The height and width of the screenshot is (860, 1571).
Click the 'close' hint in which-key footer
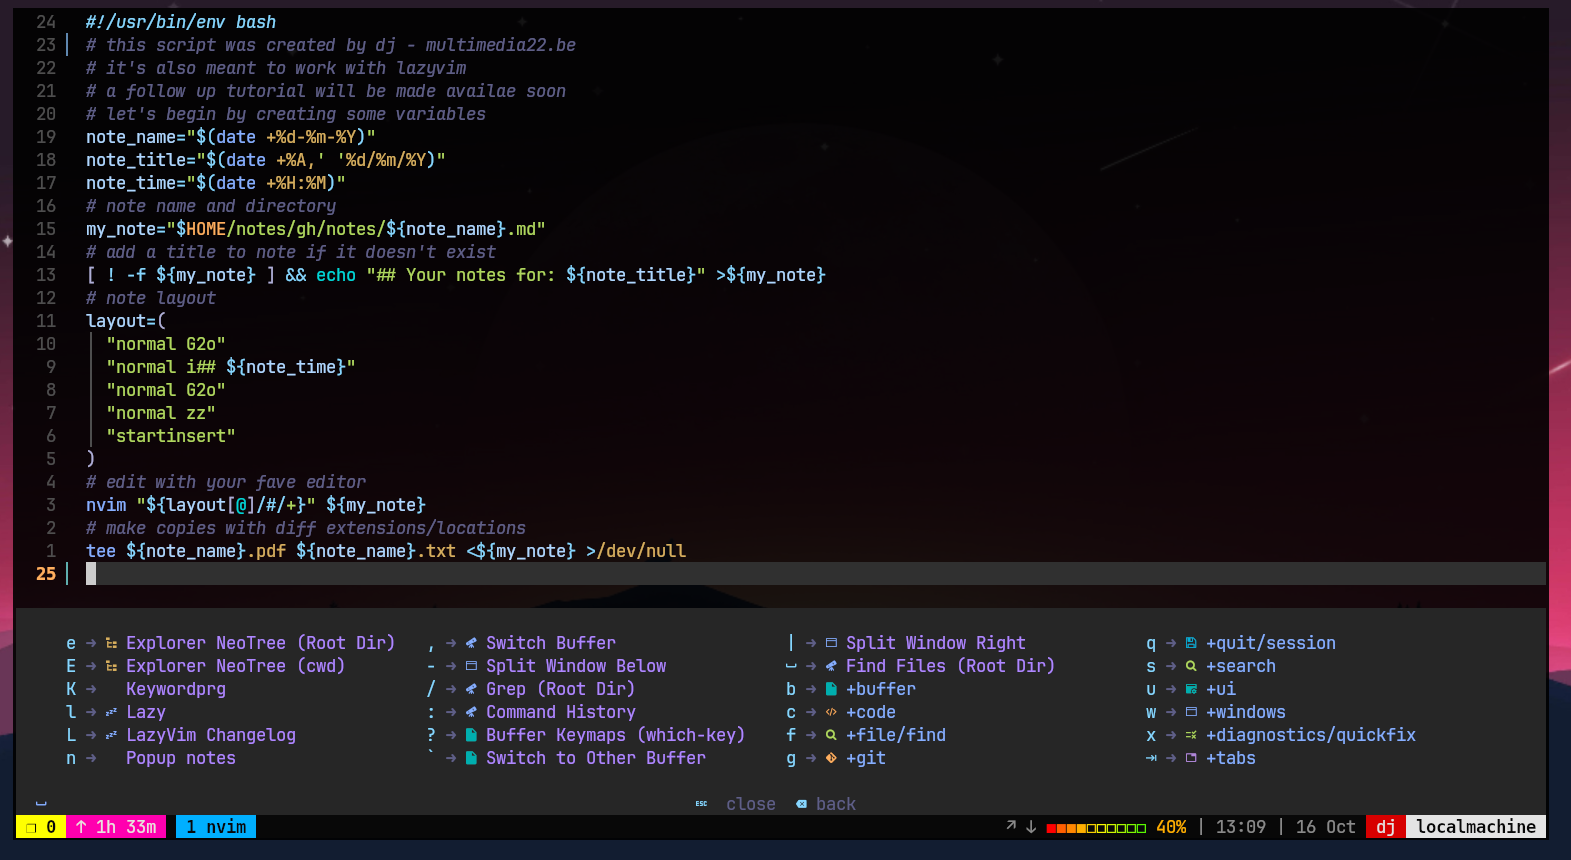click(x=751, y=804)
